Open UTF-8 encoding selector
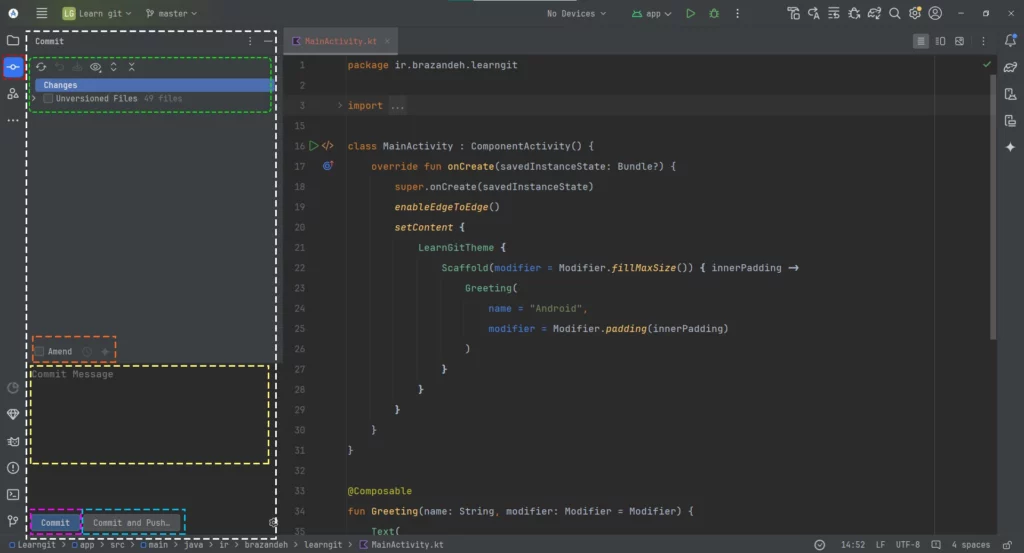The image size is (1024, 553). coord(908,545)
